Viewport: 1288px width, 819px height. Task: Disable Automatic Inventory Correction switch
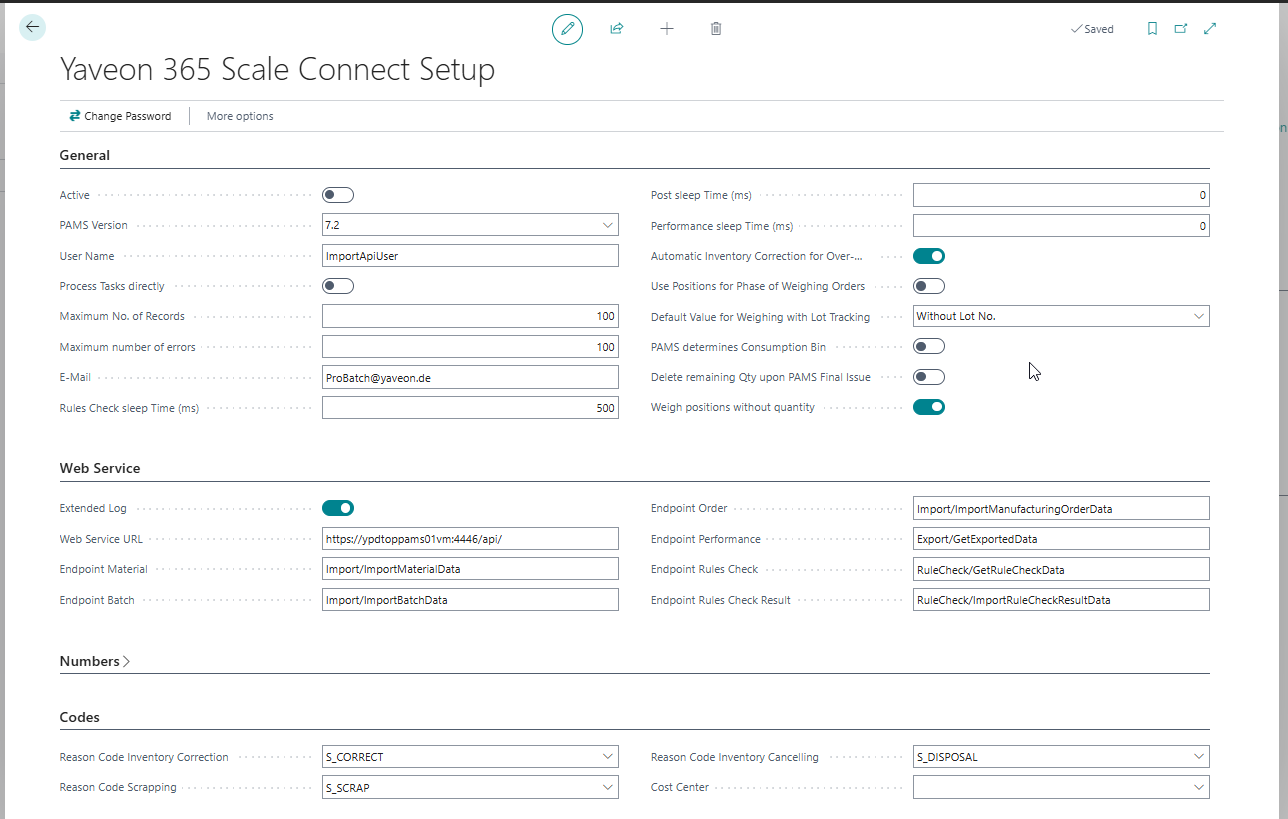[x=929, y=256]
